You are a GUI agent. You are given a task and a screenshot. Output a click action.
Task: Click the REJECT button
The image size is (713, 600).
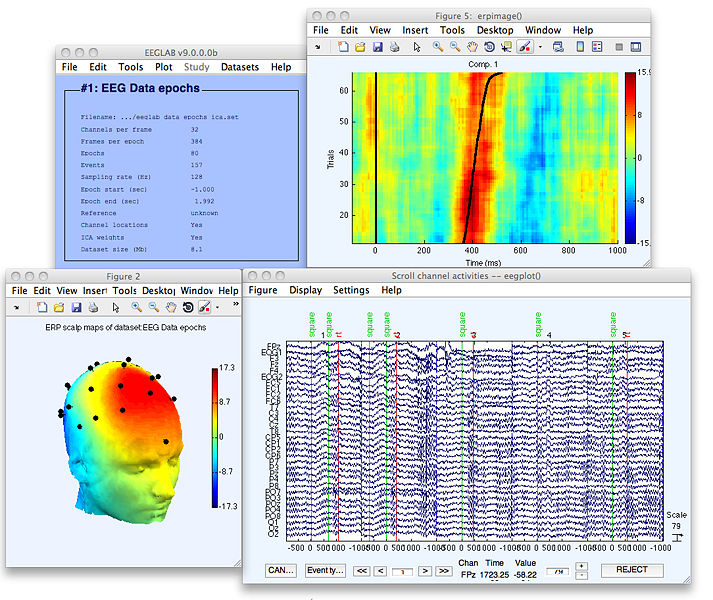pyautogui.click(x=631, y=570)
